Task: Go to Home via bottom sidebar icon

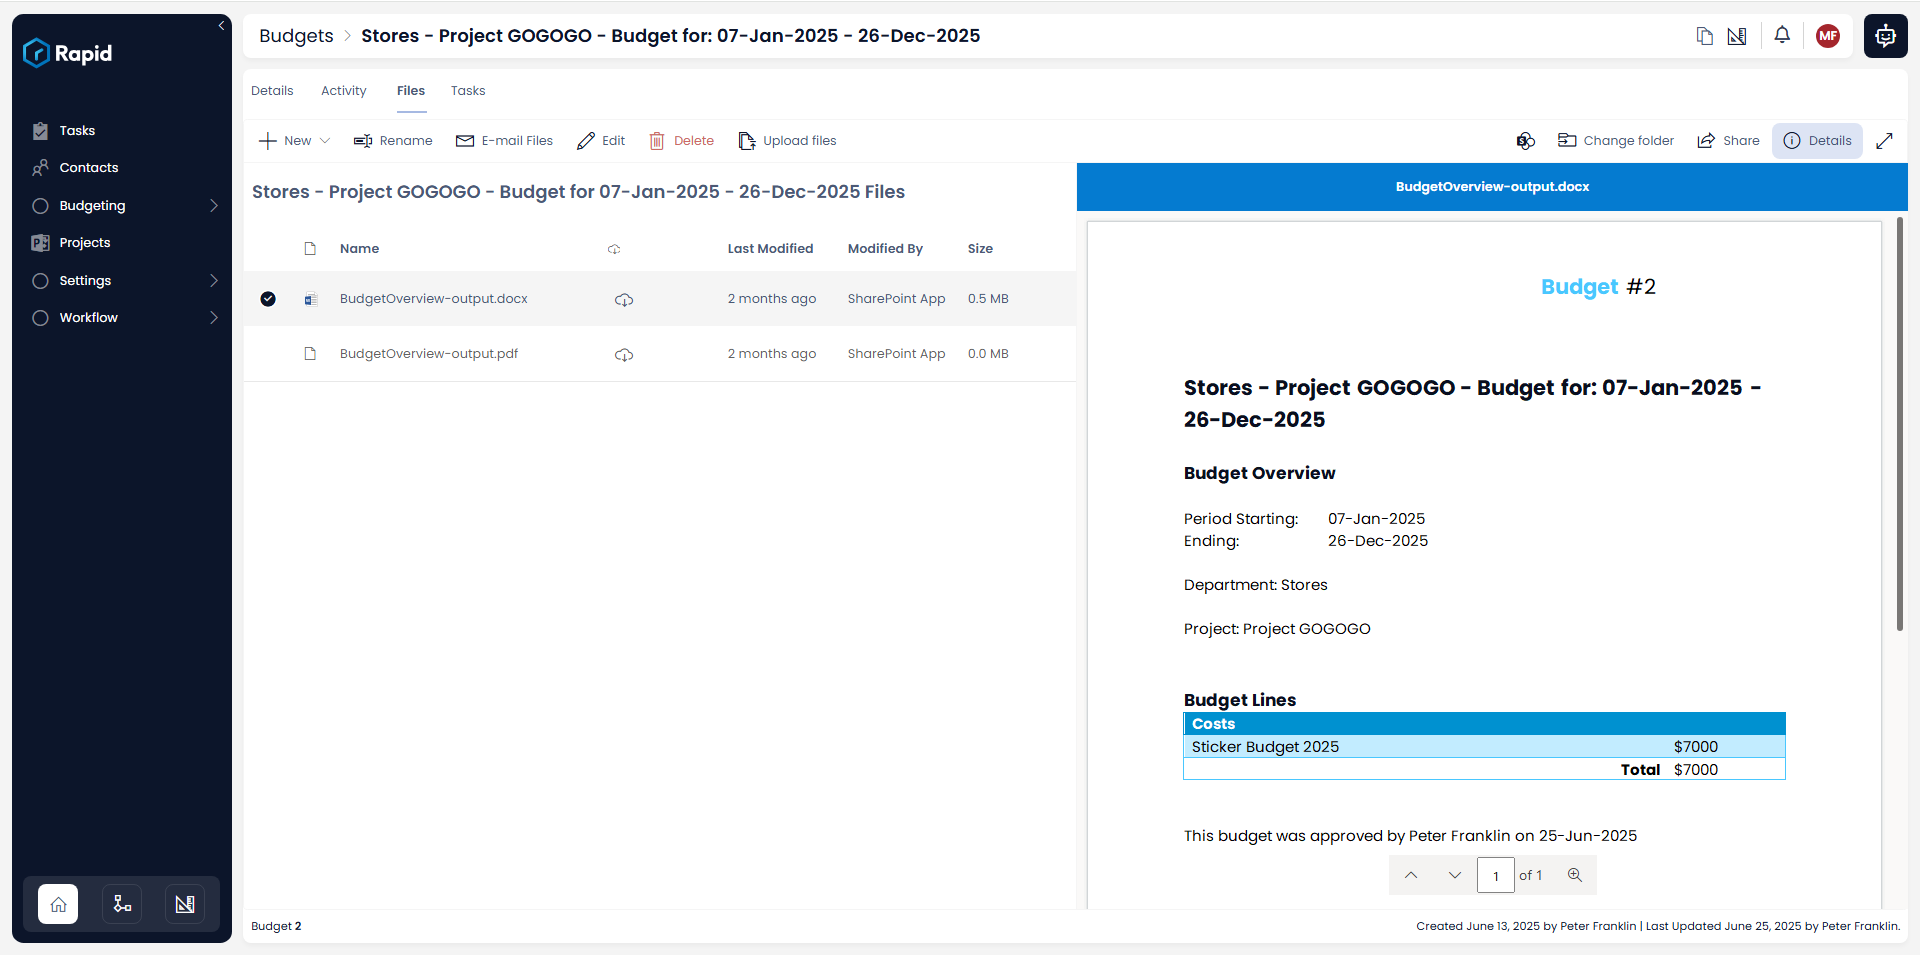Action: (x=58, y=904)
